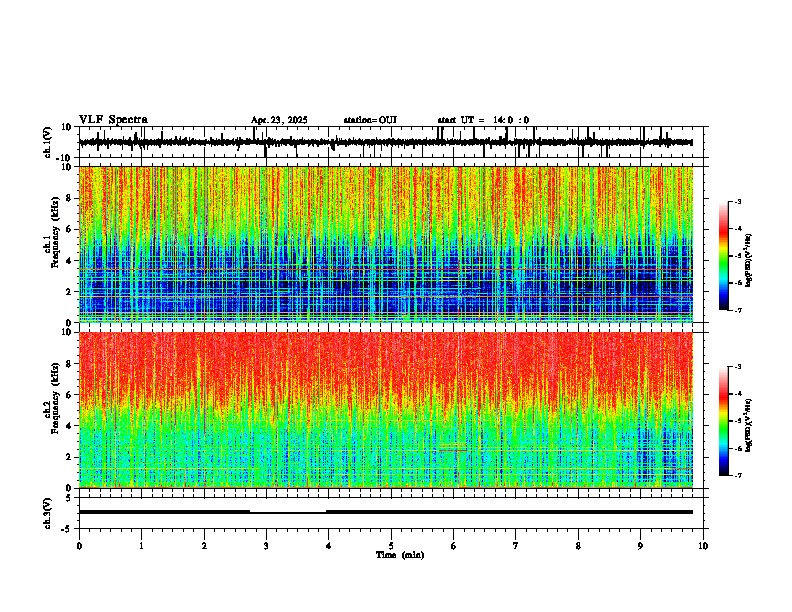Click the time axis tick label '7'
Image resolution: width=792 pixels, height=612 pixels.
pos(516,546)
